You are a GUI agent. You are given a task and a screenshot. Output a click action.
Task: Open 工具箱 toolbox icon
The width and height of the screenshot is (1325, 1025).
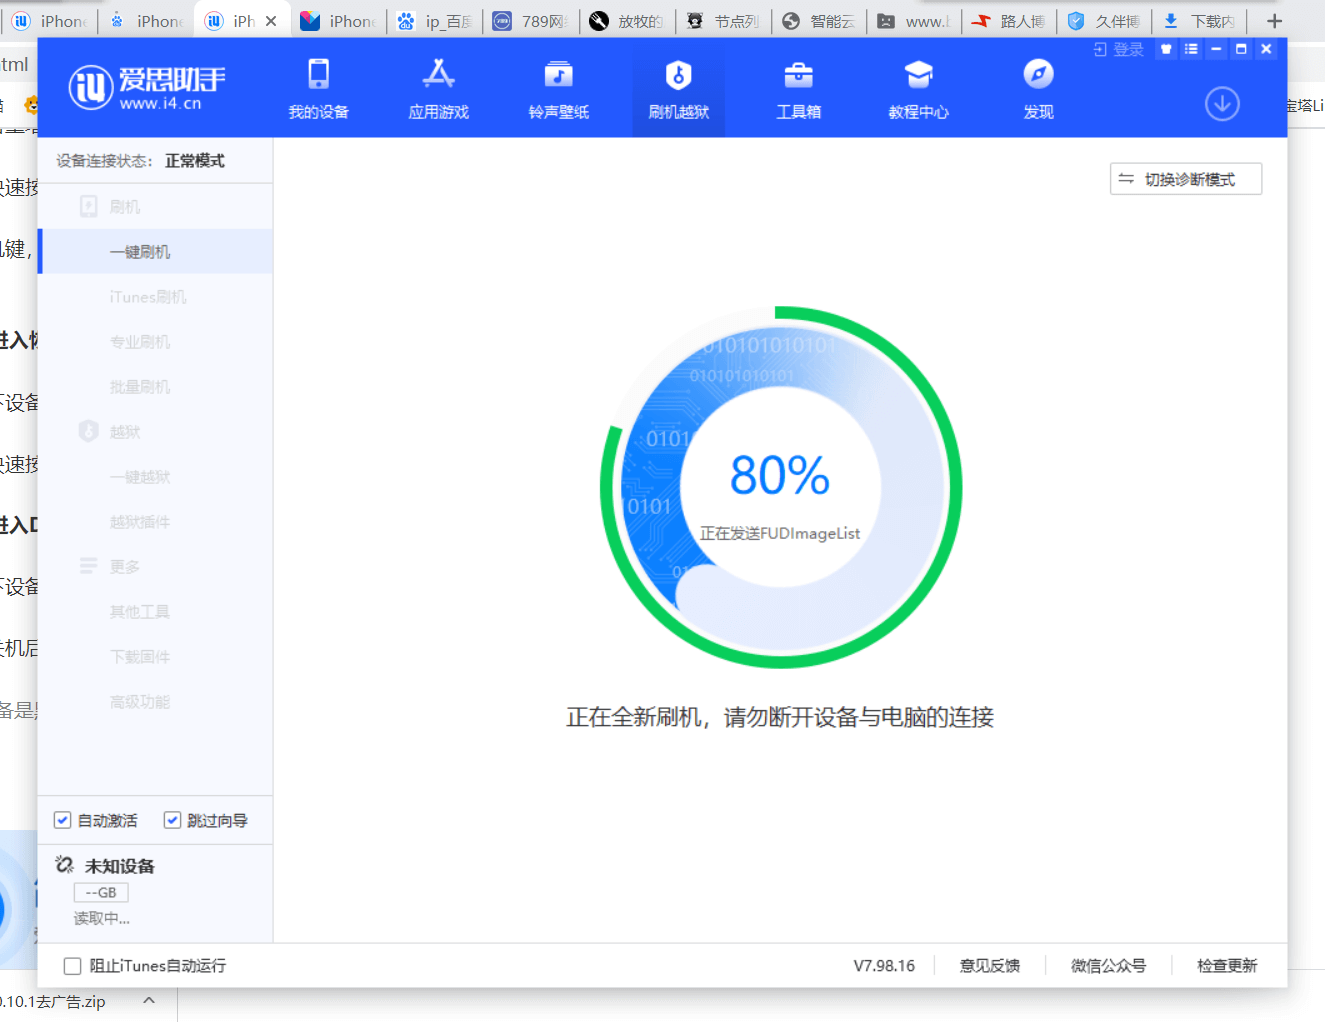tap(798, 75)
